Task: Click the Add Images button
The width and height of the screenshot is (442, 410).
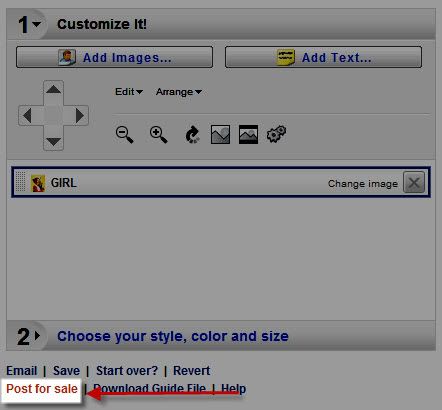Action: pos(114,57)
